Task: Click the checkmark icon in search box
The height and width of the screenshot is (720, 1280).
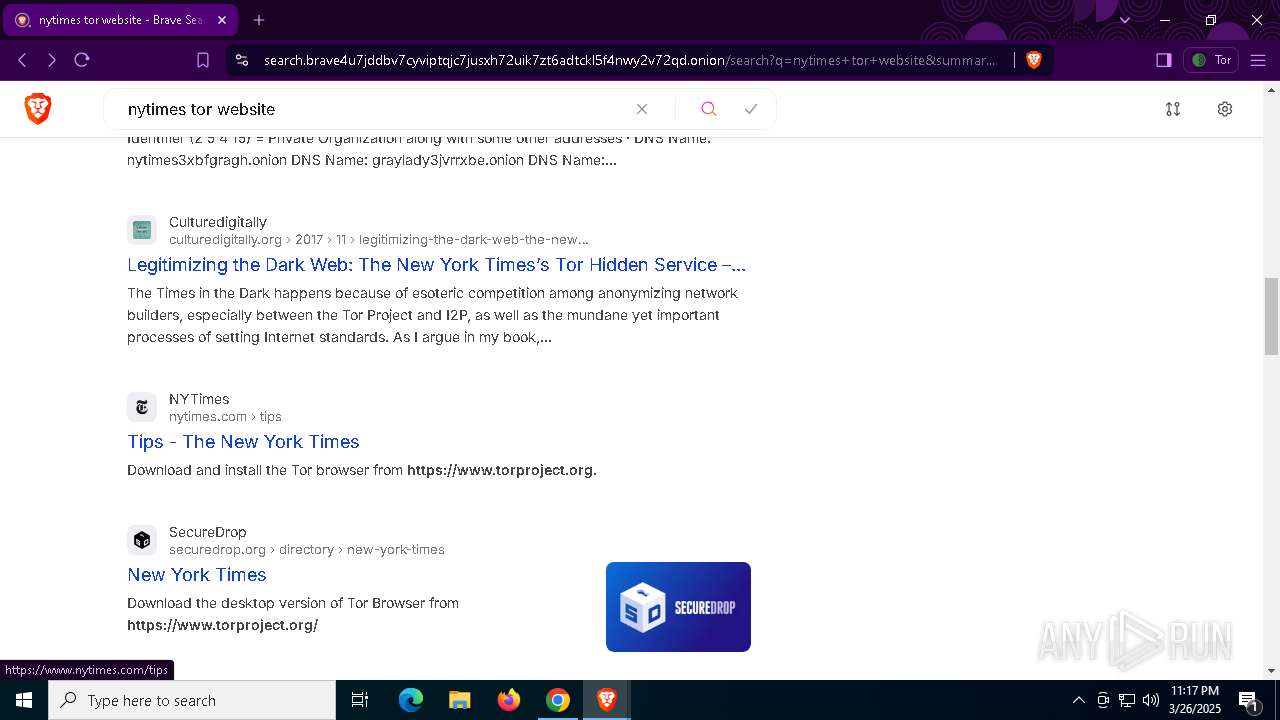Action: [751, 109]
